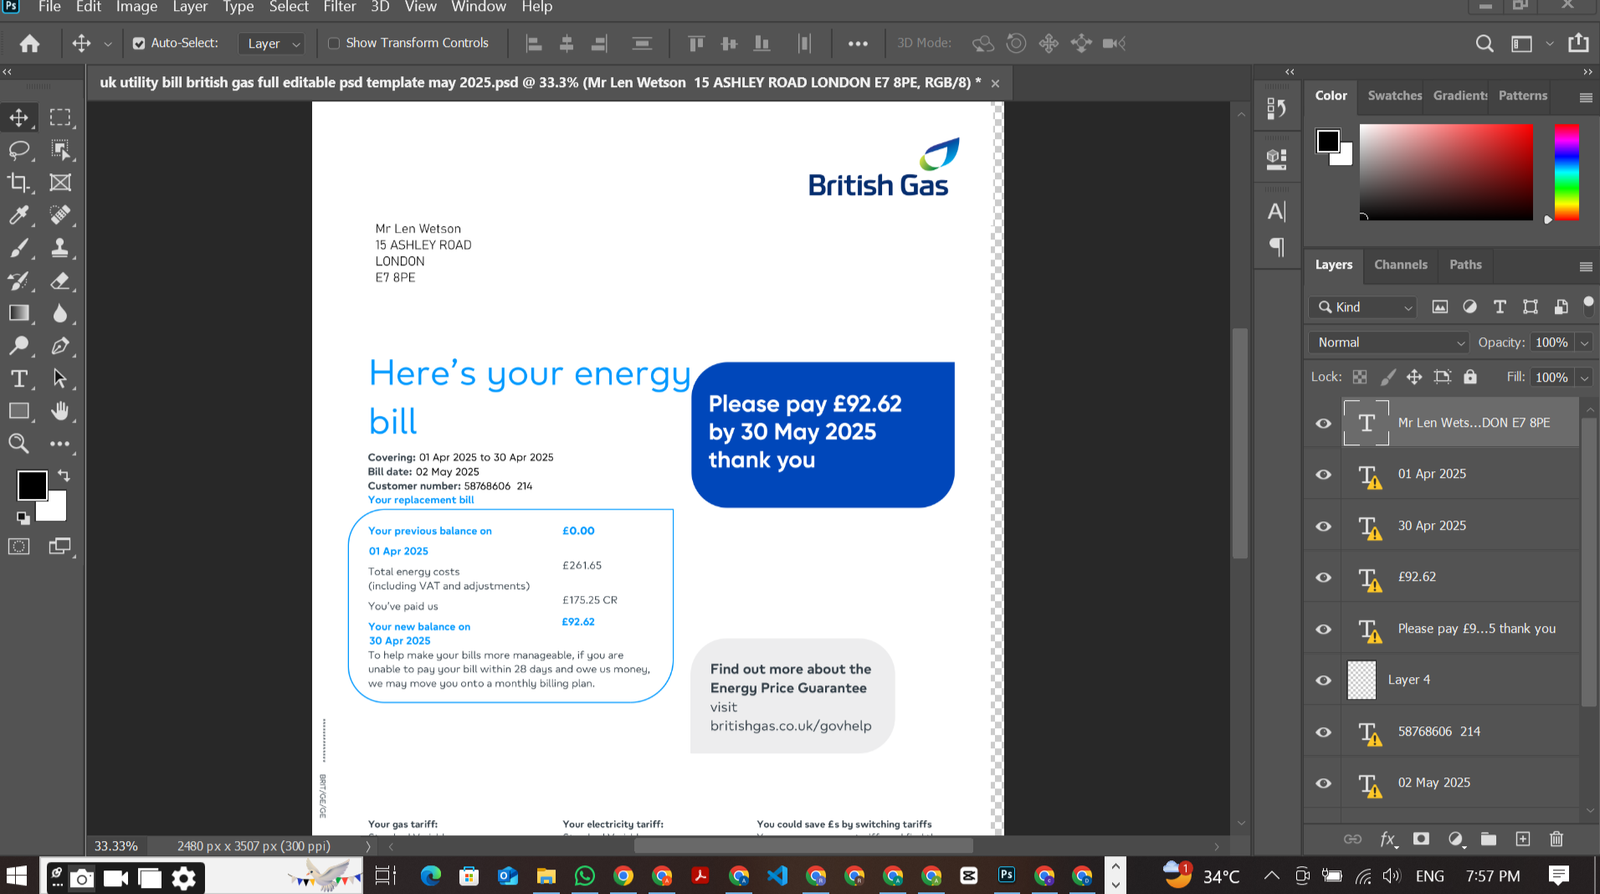Select the Rectangular Marquee tool

click(x=60, y=117)
